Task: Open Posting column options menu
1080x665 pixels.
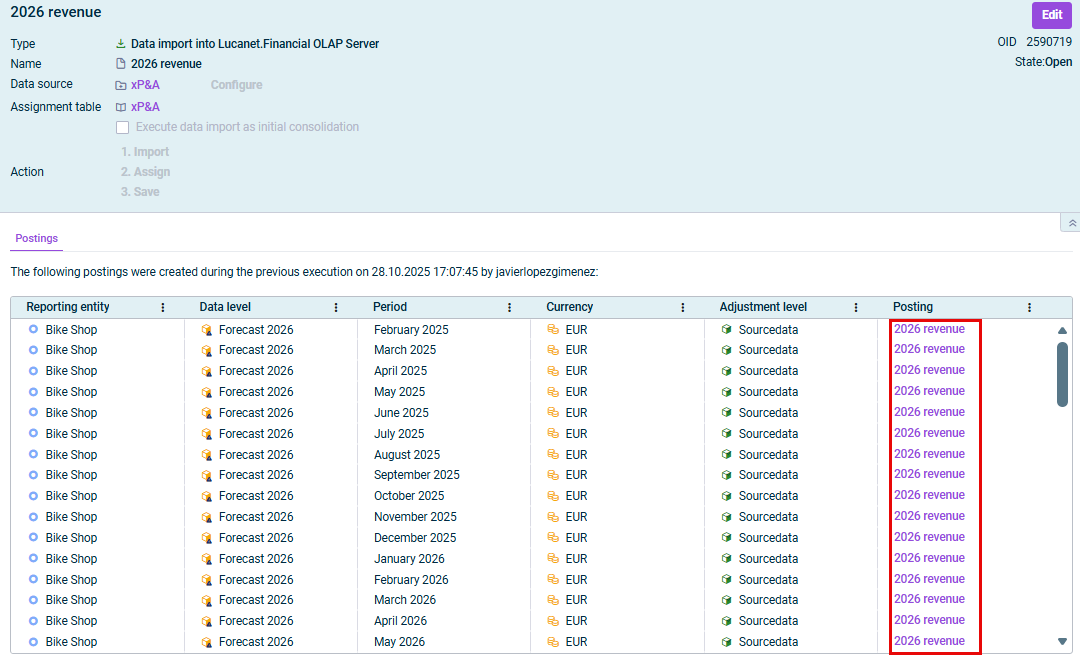Action: coord(1030,307)
